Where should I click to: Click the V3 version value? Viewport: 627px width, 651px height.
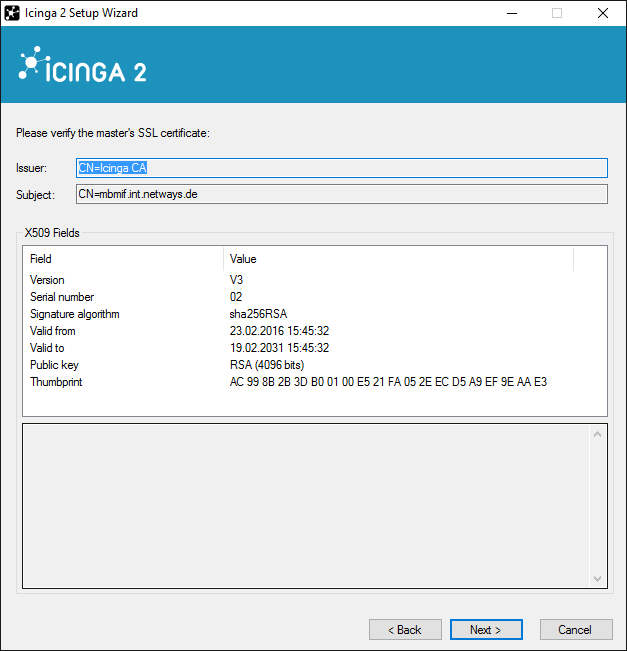point(236,280)
